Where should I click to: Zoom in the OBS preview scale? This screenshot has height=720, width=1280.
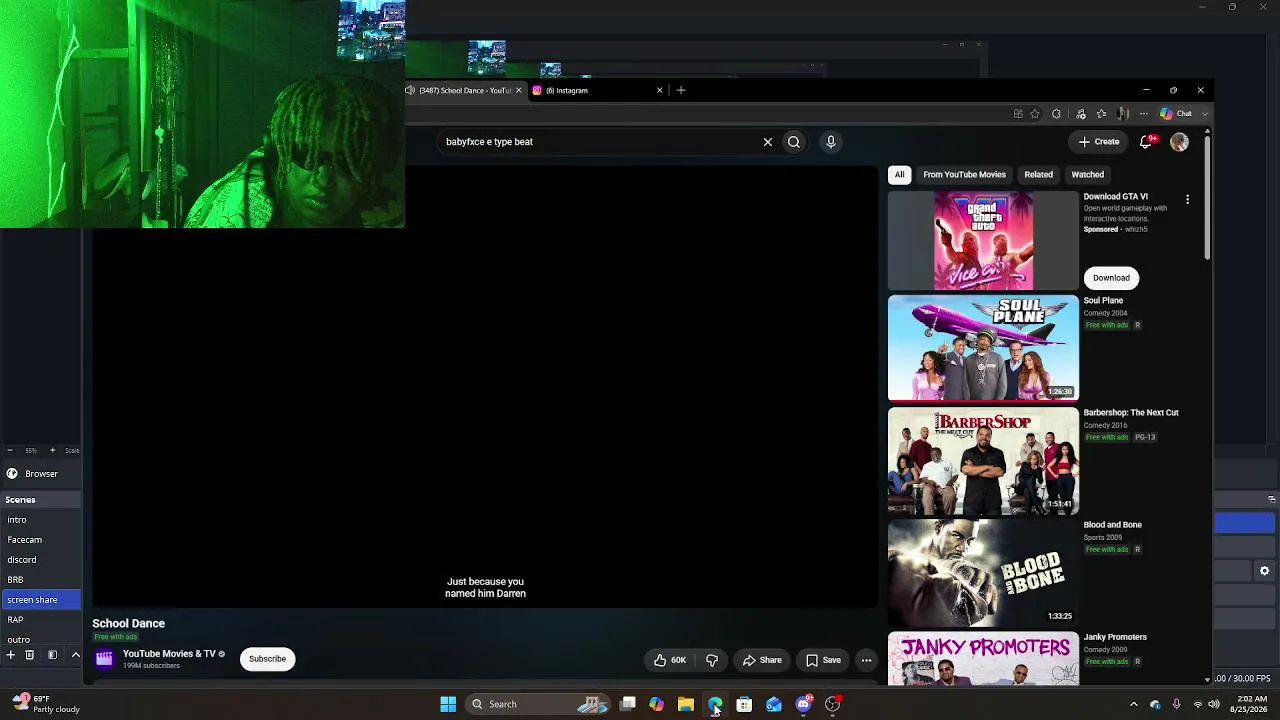tap(53, 450)
